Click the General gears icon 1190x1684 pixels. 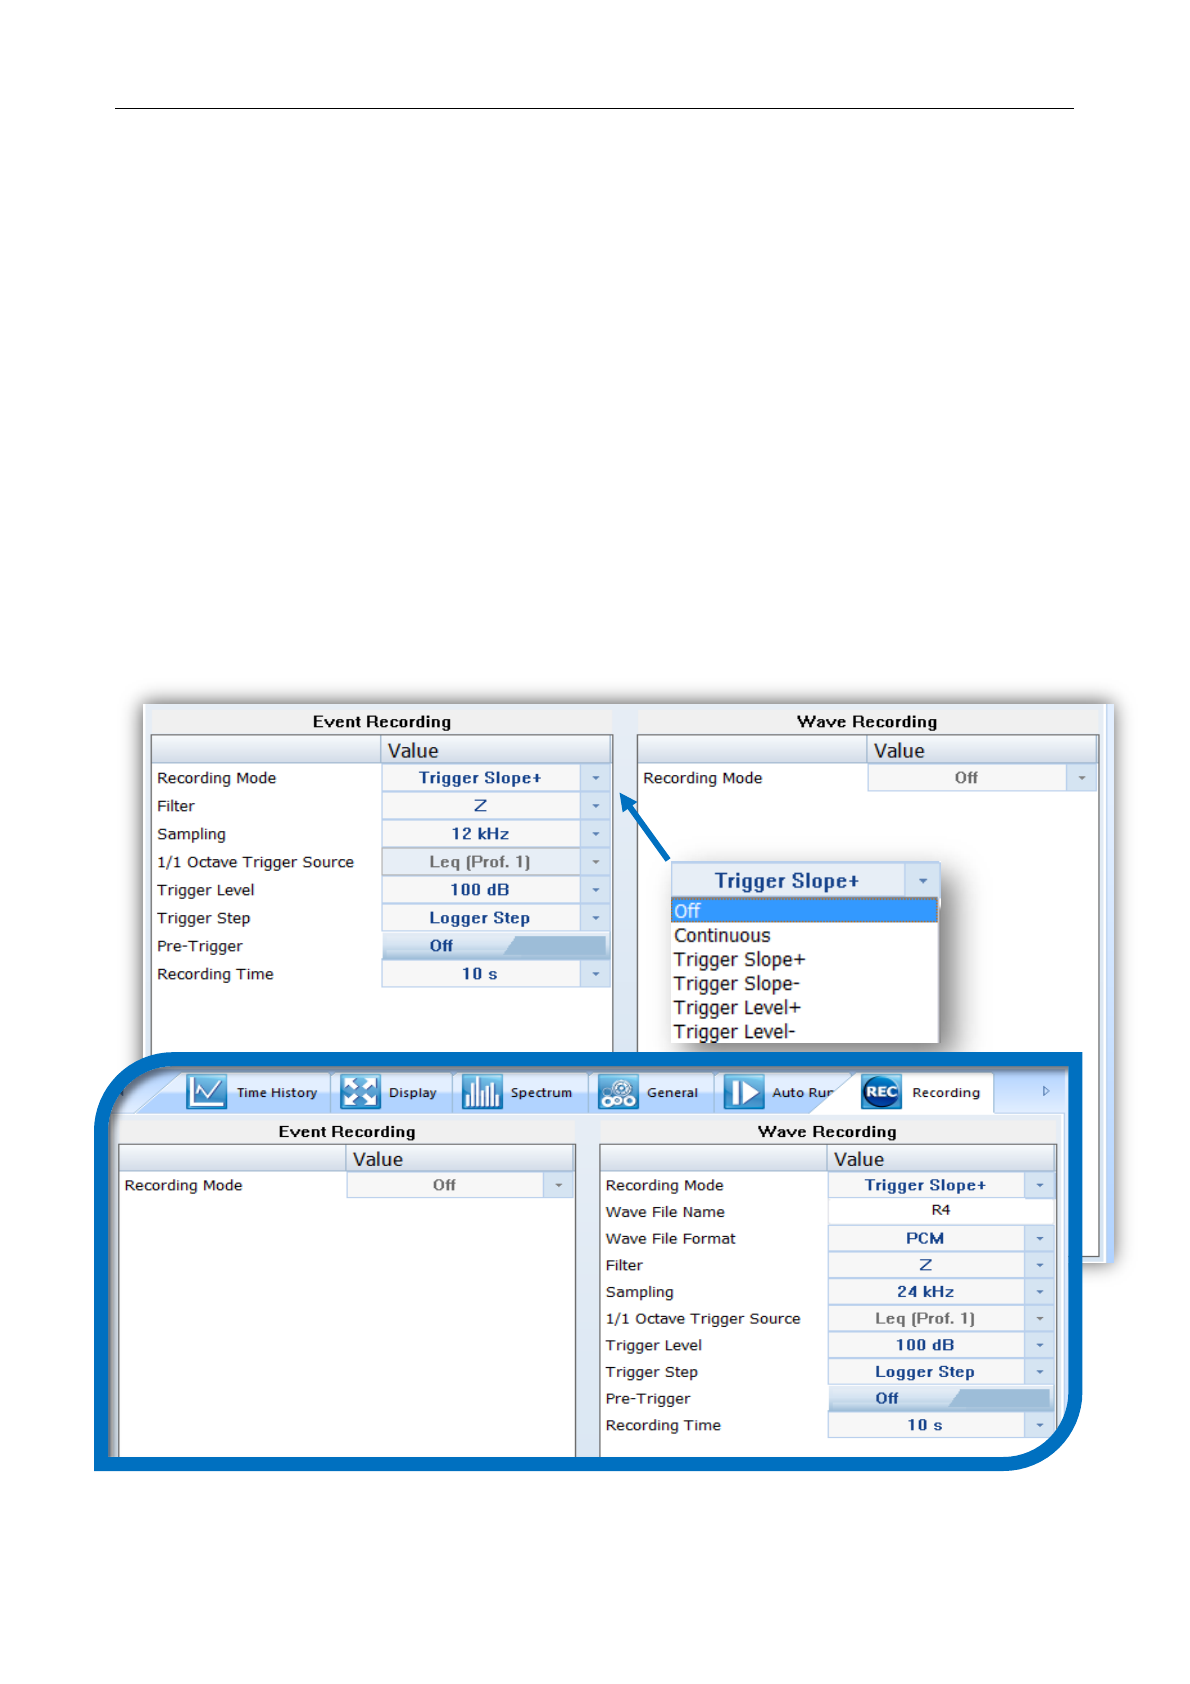pos(618,1092)
